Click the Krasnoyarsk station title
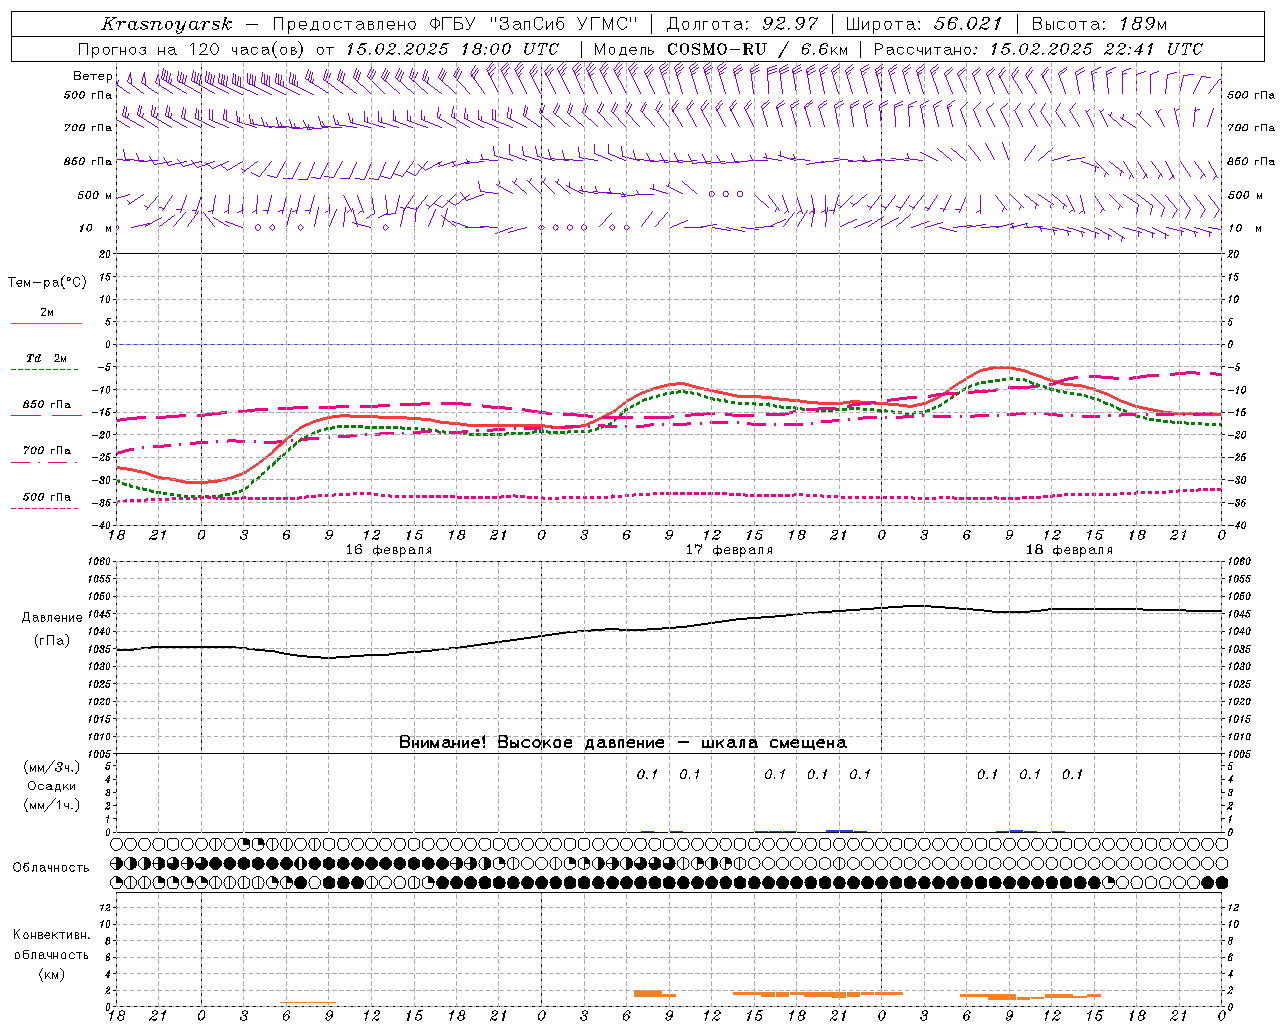Screen dimensions: 1280x1024 (x=167, y=23)
